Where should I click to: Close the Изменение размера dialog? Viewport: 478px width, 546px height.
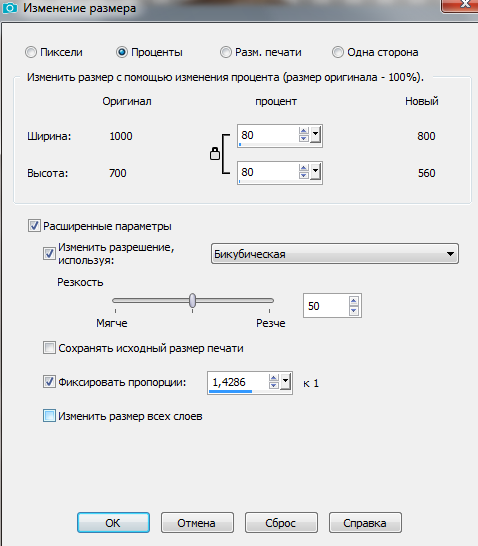coord(461,5)
